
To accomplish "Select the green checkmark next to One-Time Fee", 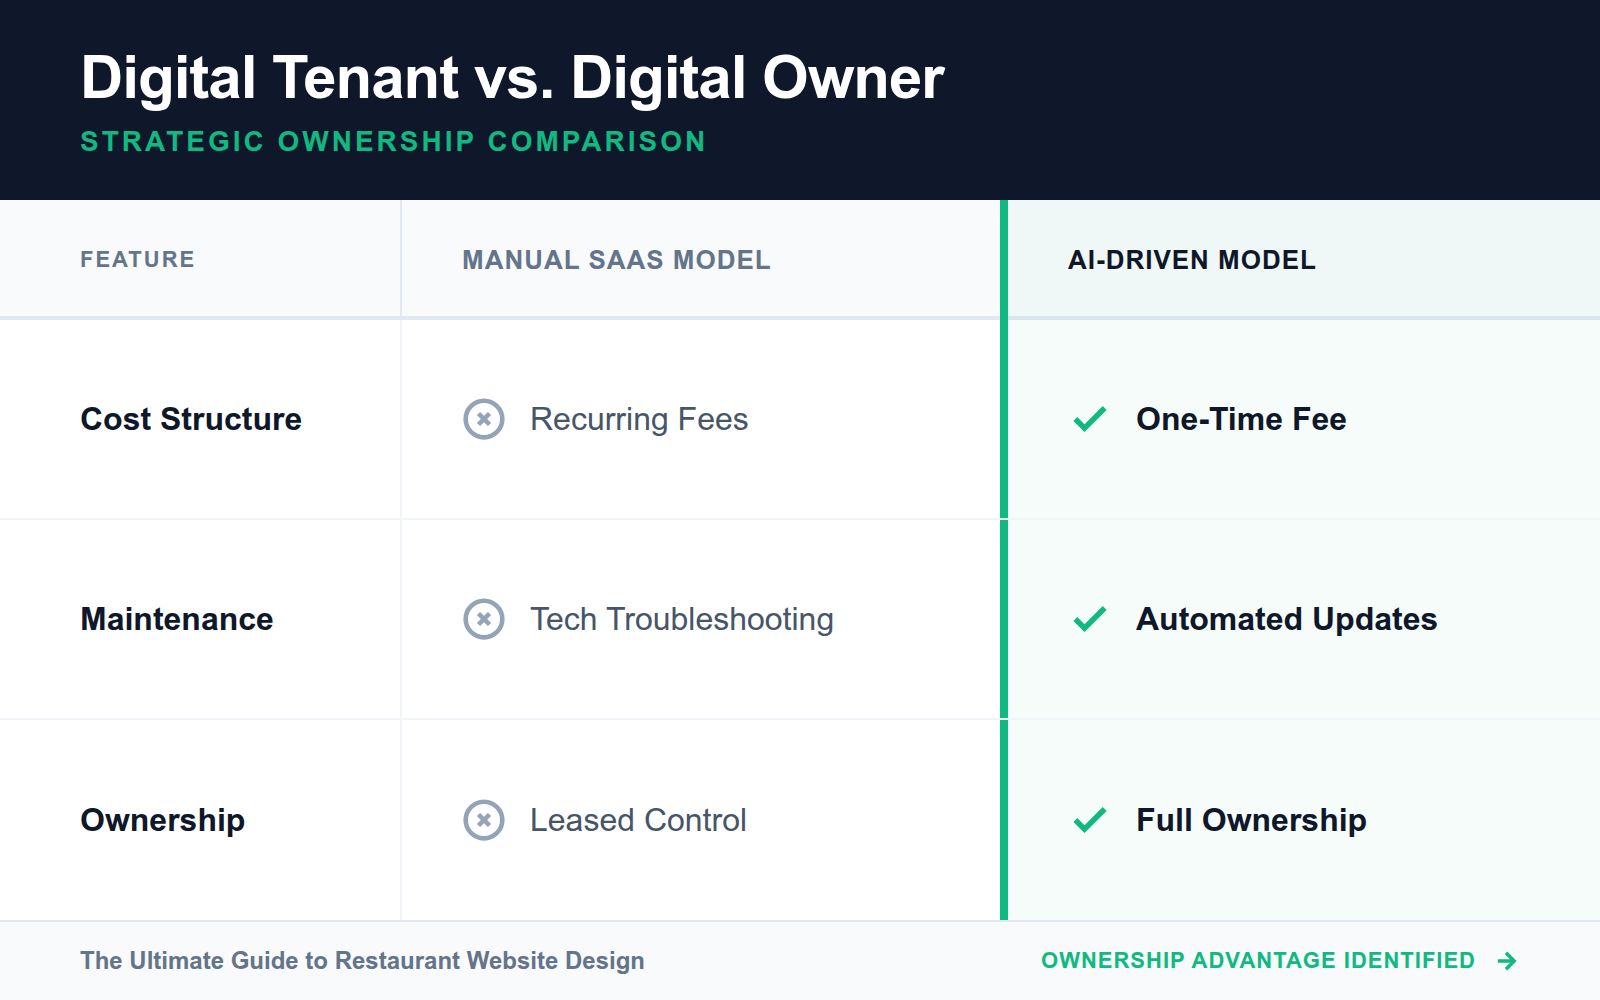I will pos(1090,420).
